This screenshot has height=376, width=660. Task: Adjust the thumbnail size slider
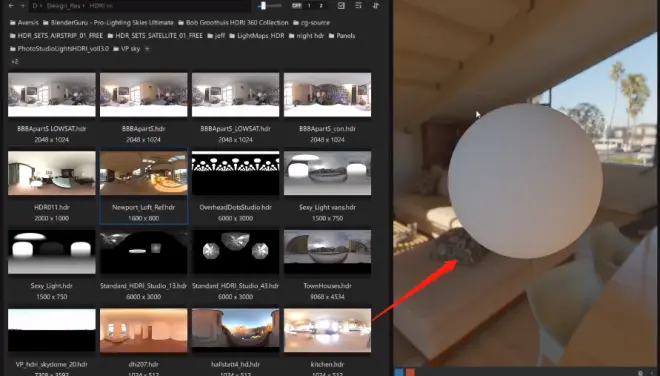click(269, 5)
